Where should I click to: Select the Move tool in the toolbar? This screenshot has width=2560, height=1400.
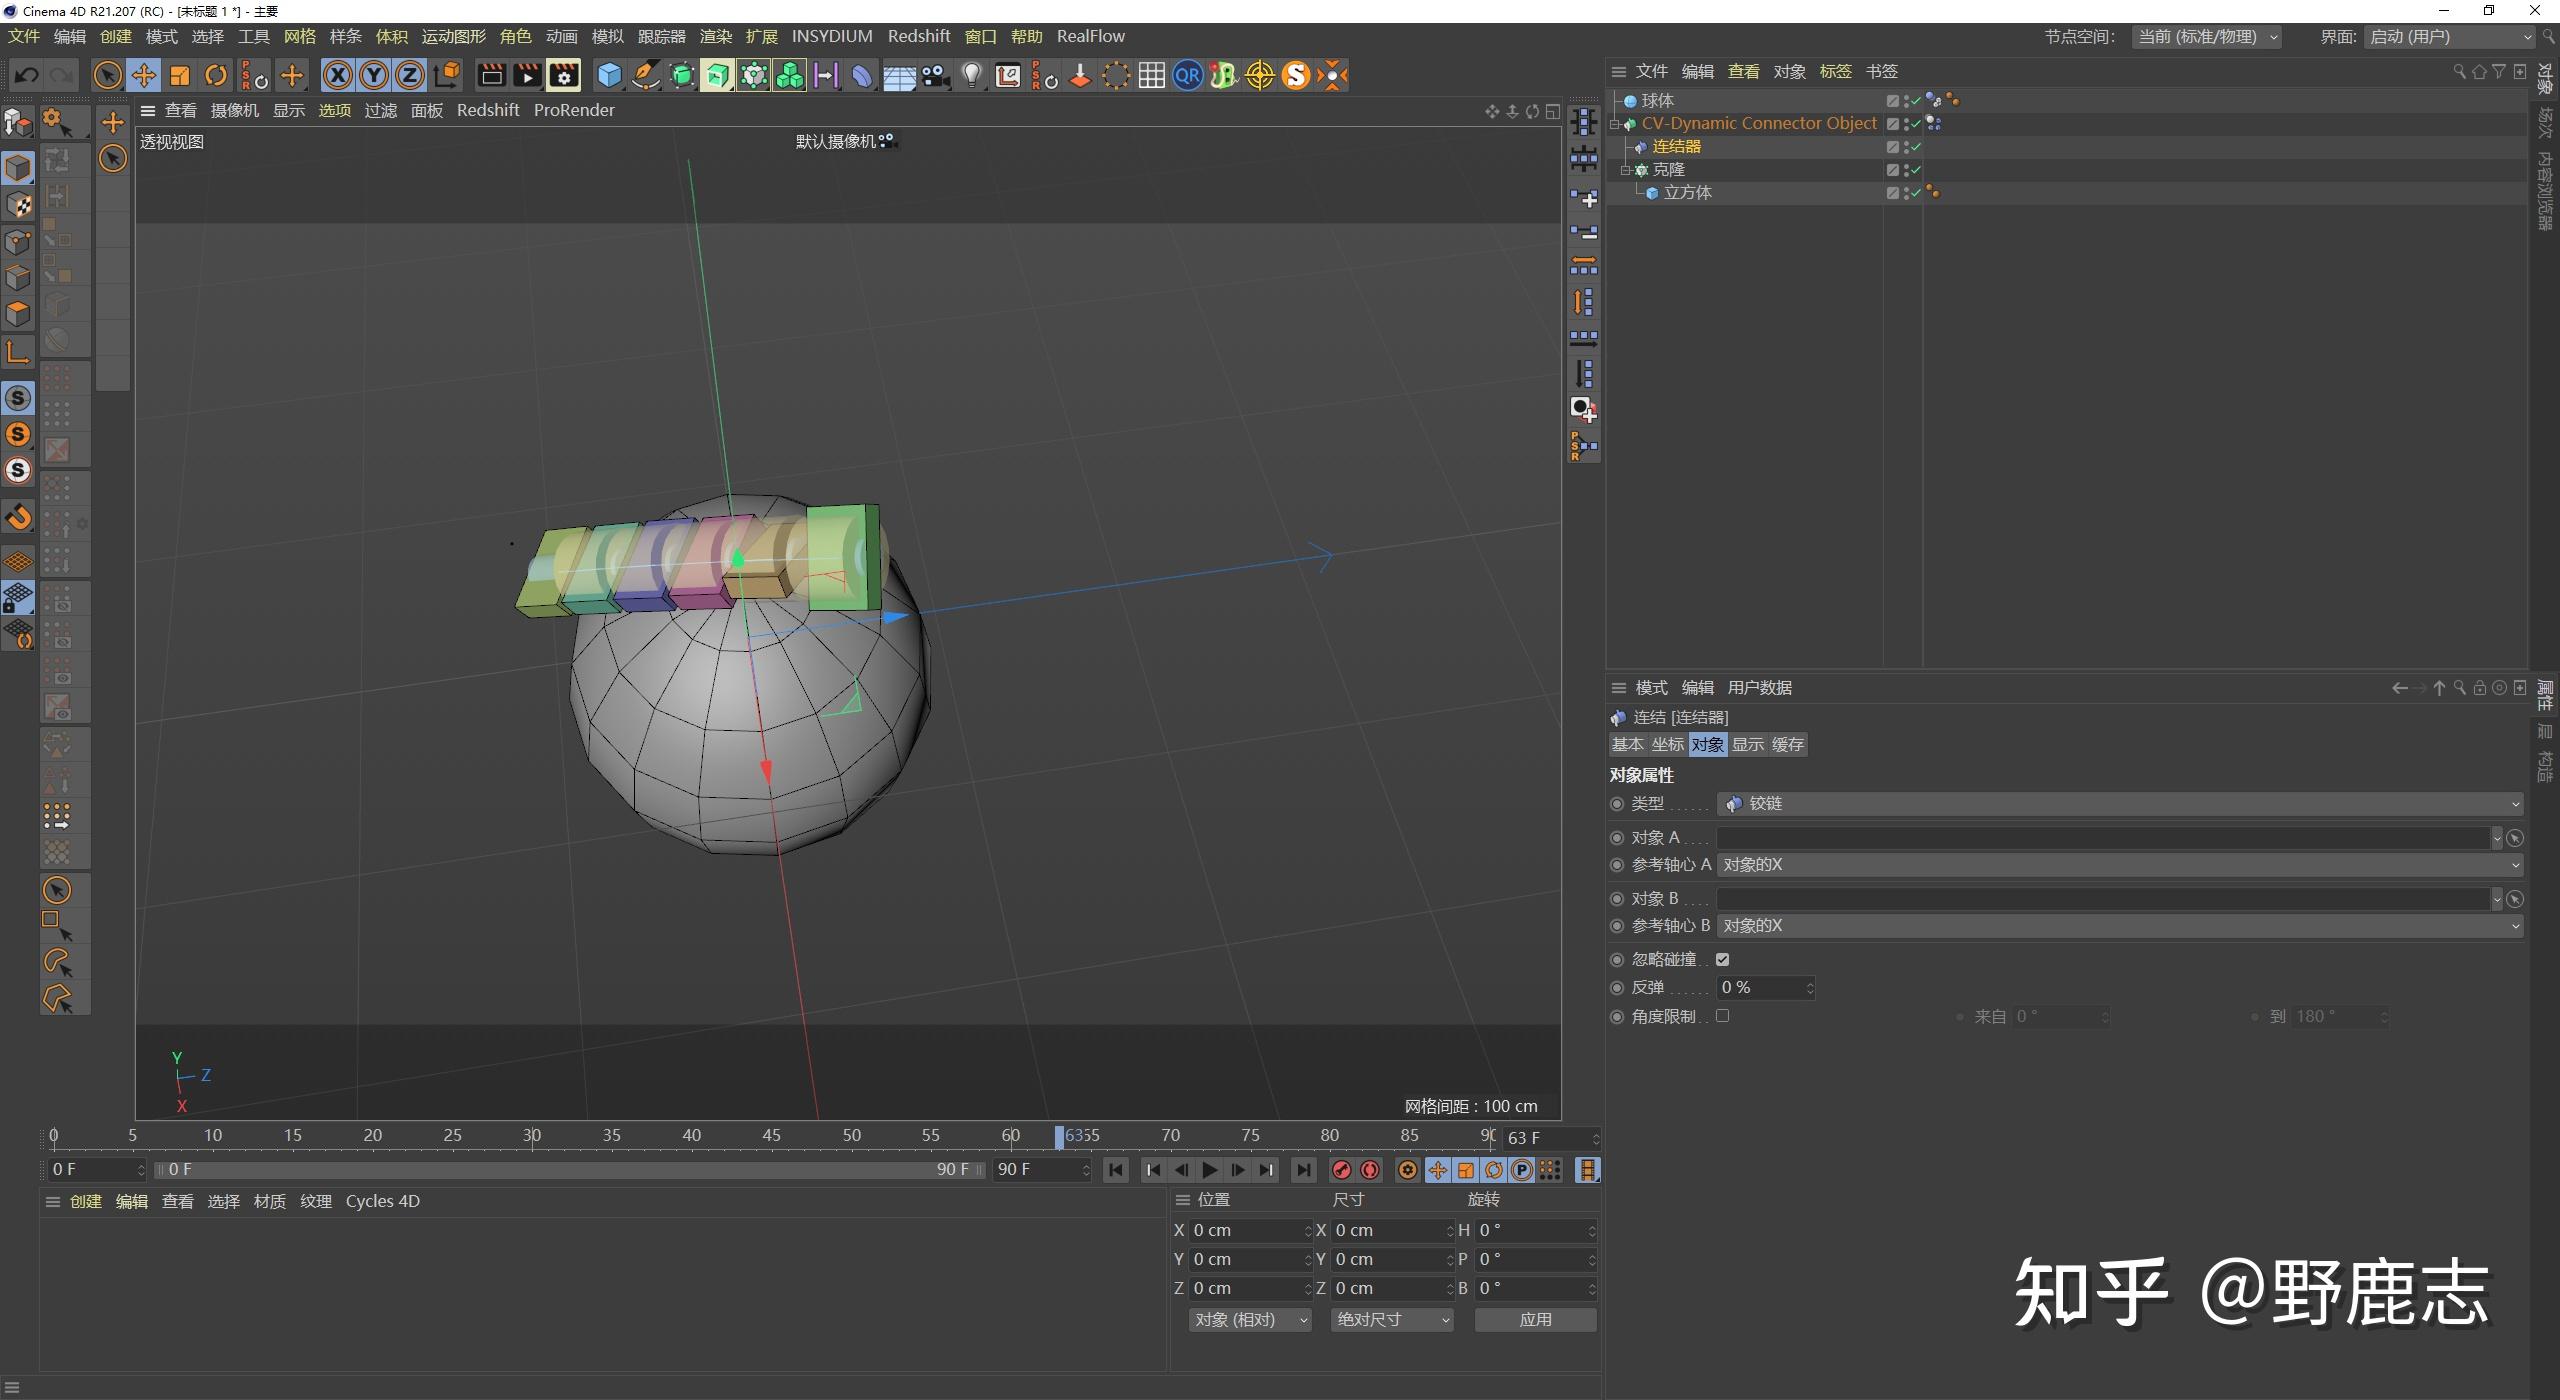coord(143,75)
